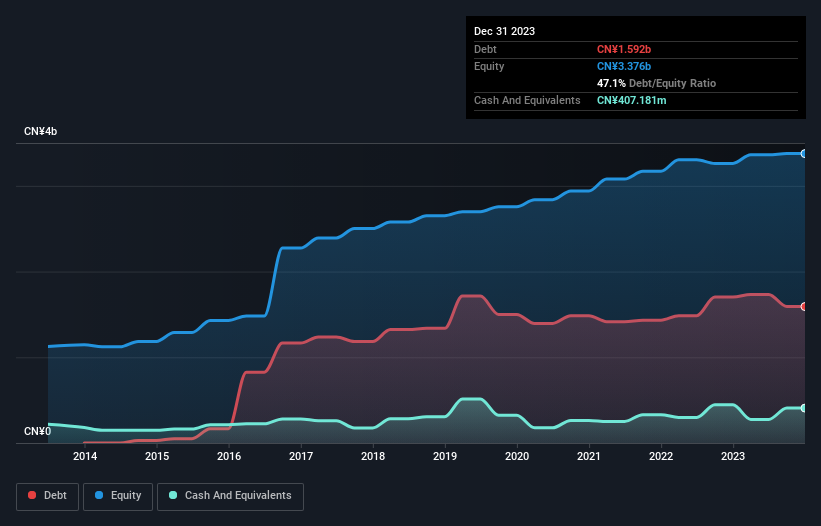Toggle the Debt series legend button
Viewport: 821px width, 526px height.
[48, 496]
